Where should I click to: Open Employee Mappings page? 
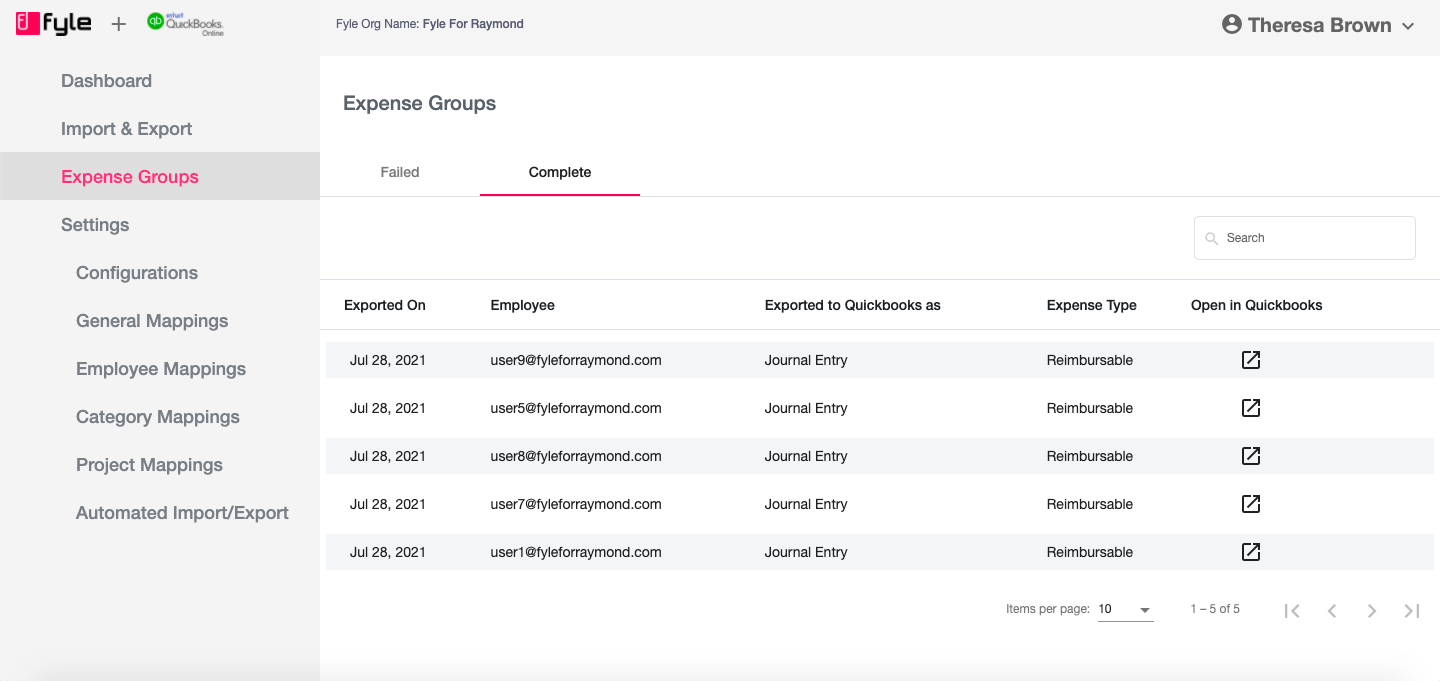[x=161, y=369]
